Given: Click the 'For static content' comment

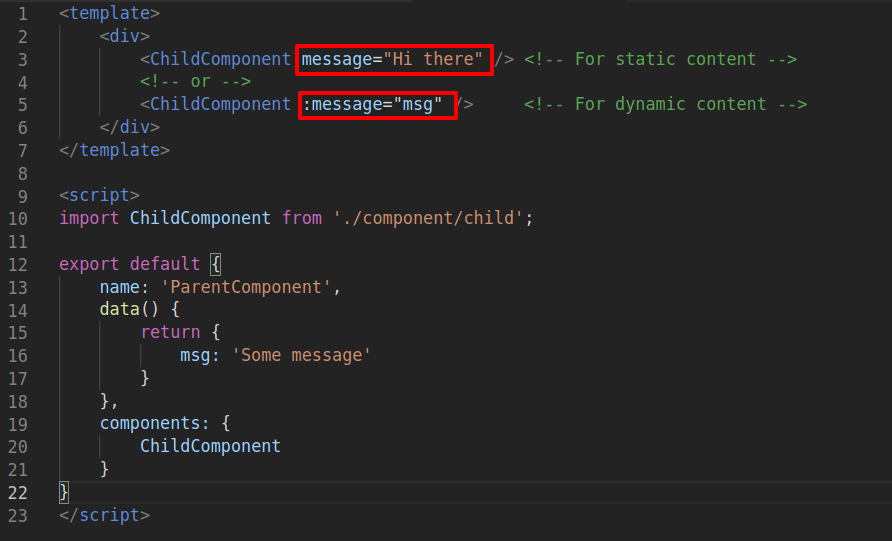Looking at the screenshot, I should click(x=660, y=59).
